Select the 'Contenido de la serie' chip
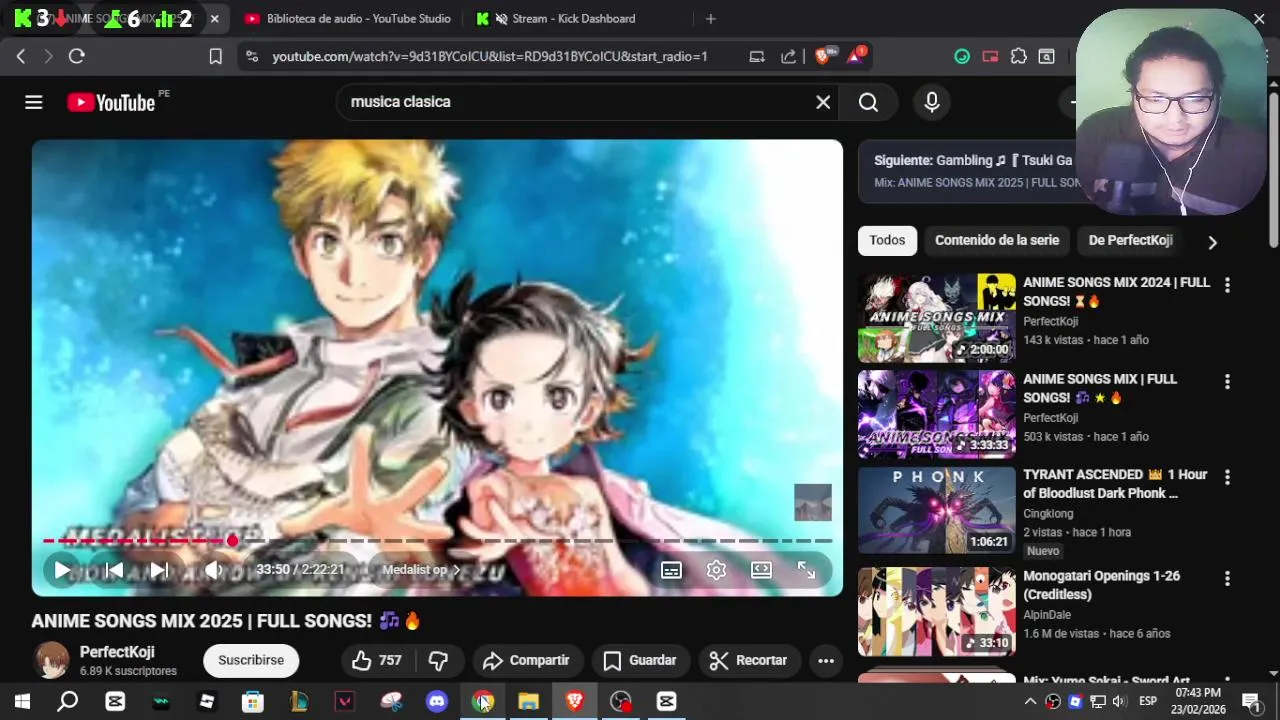This screenshot has height=720, width=1280. [997, 240]
